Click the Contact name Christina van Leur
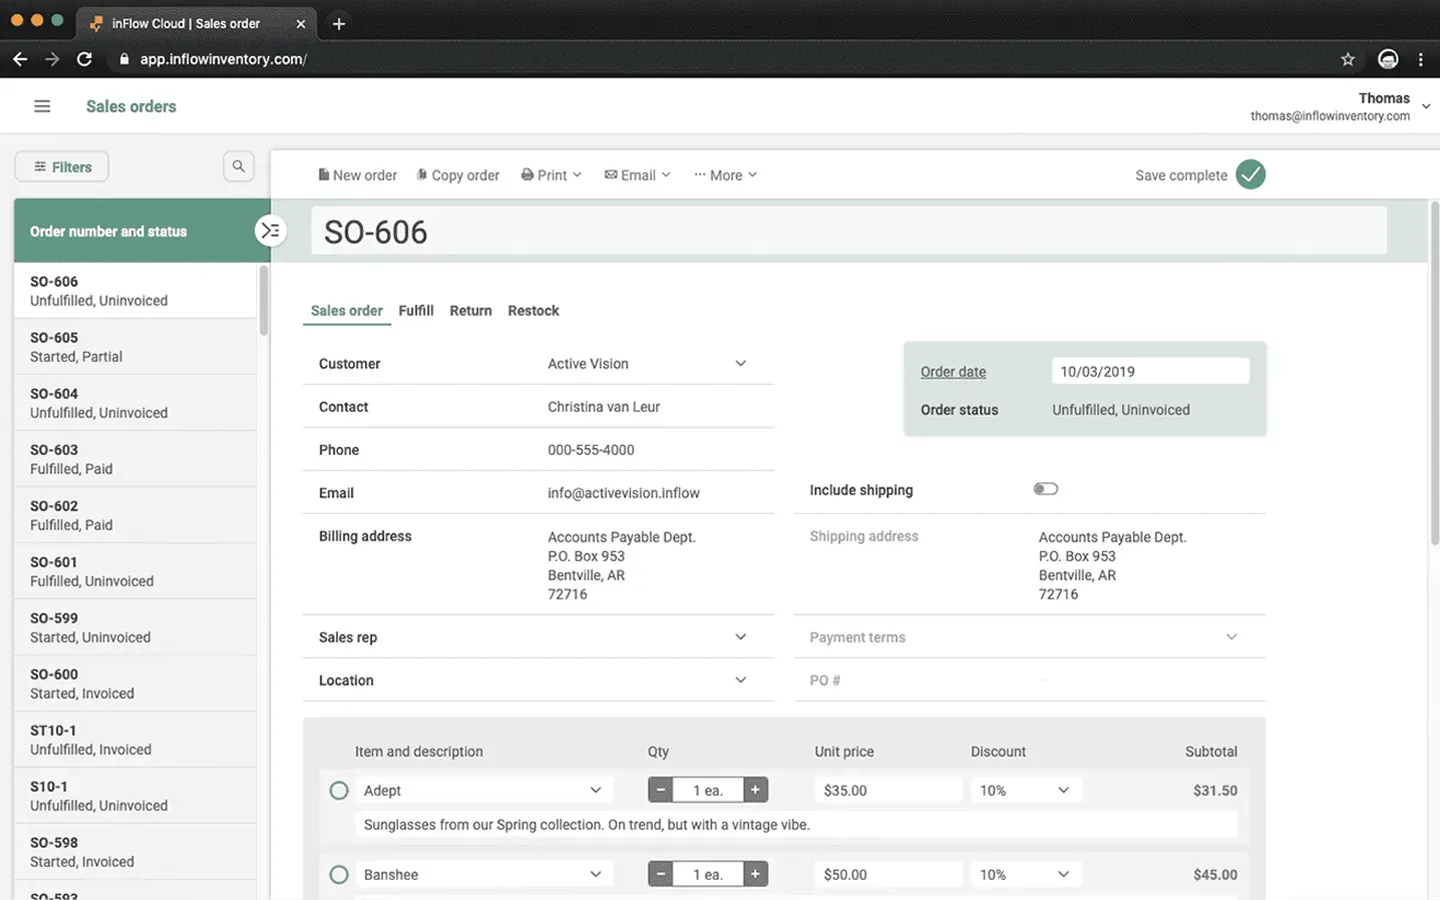Image resolution: width=1440 pixels, height=900 pixels. click(603, 407)
